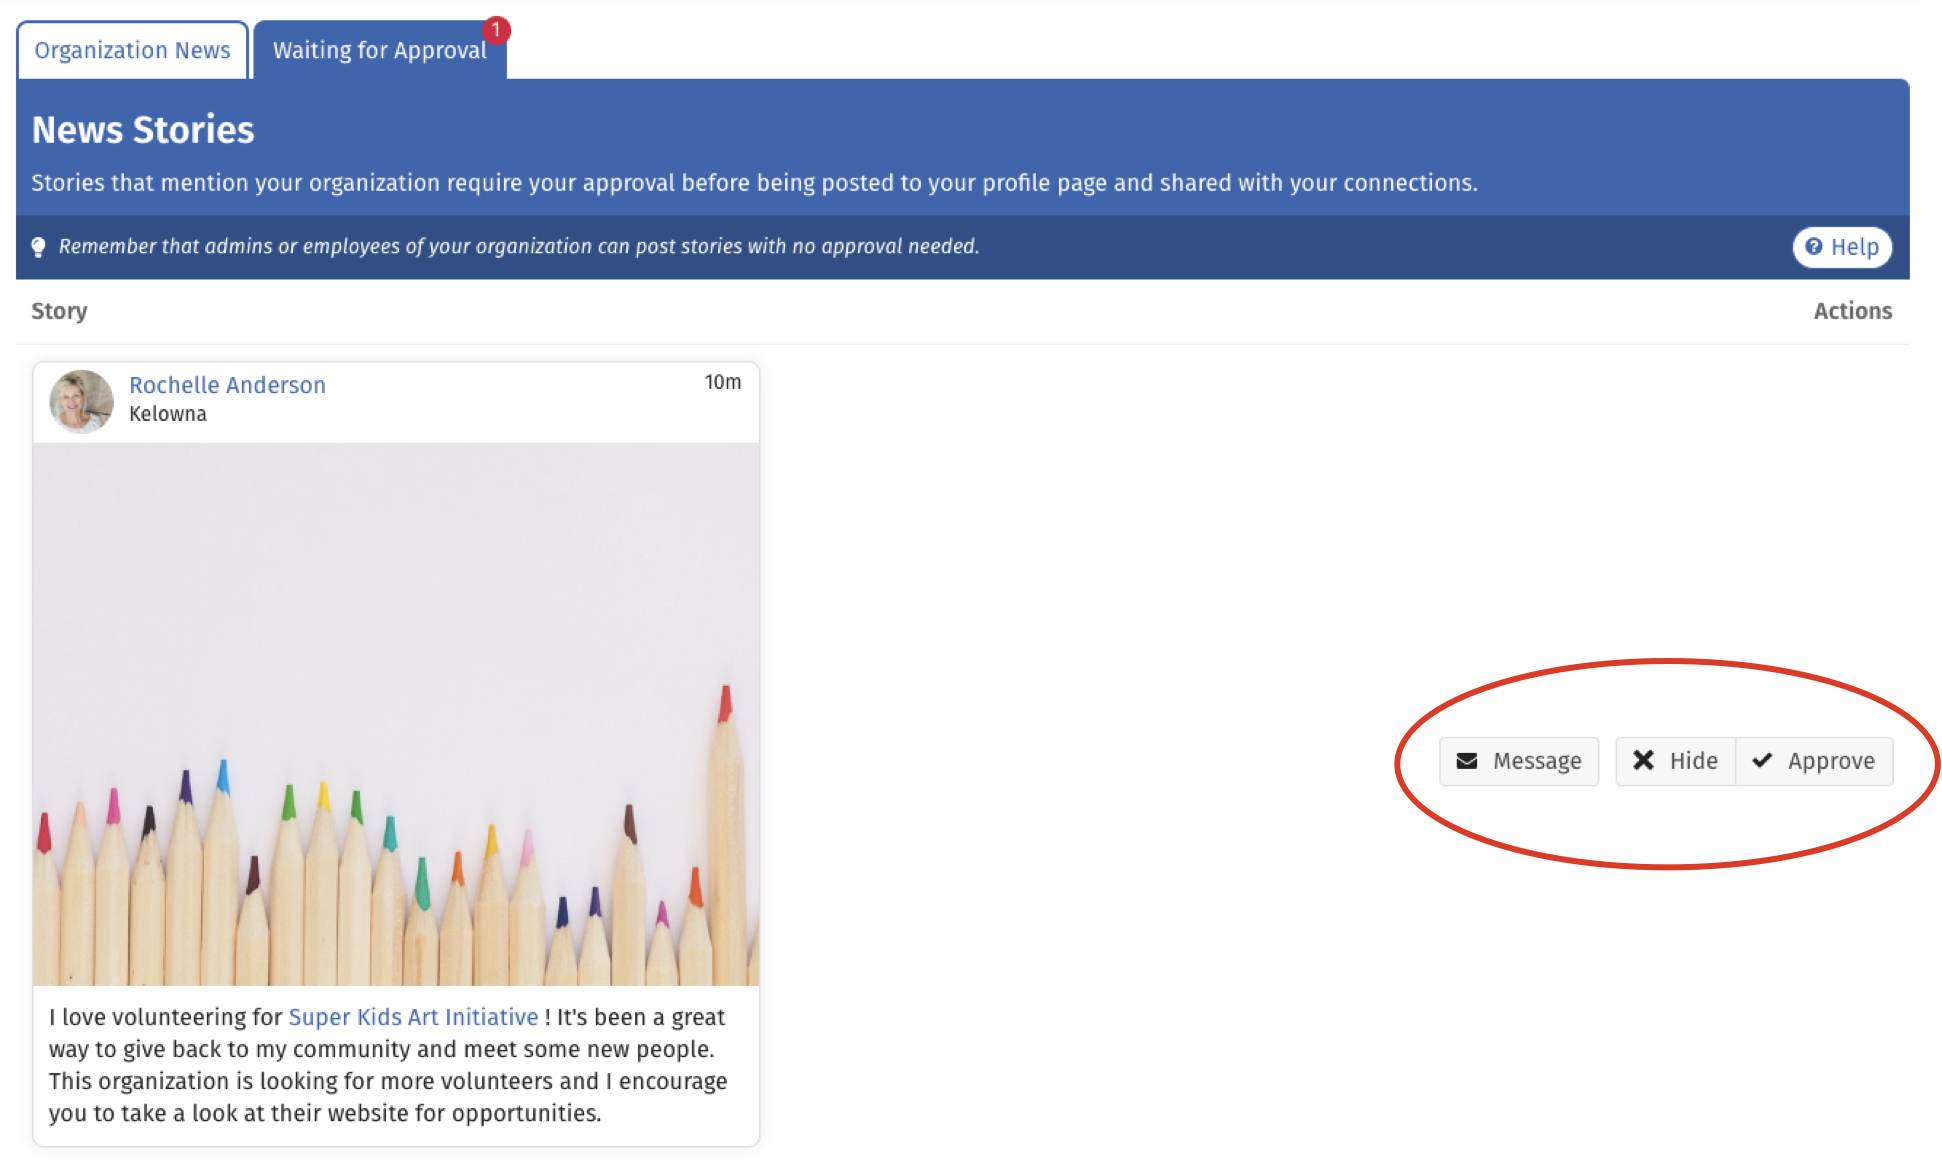Approve Rochelle Anderson's story
This screenshot has height=1162, width=1942.
pyautogui.click(x=1814, y=761)
